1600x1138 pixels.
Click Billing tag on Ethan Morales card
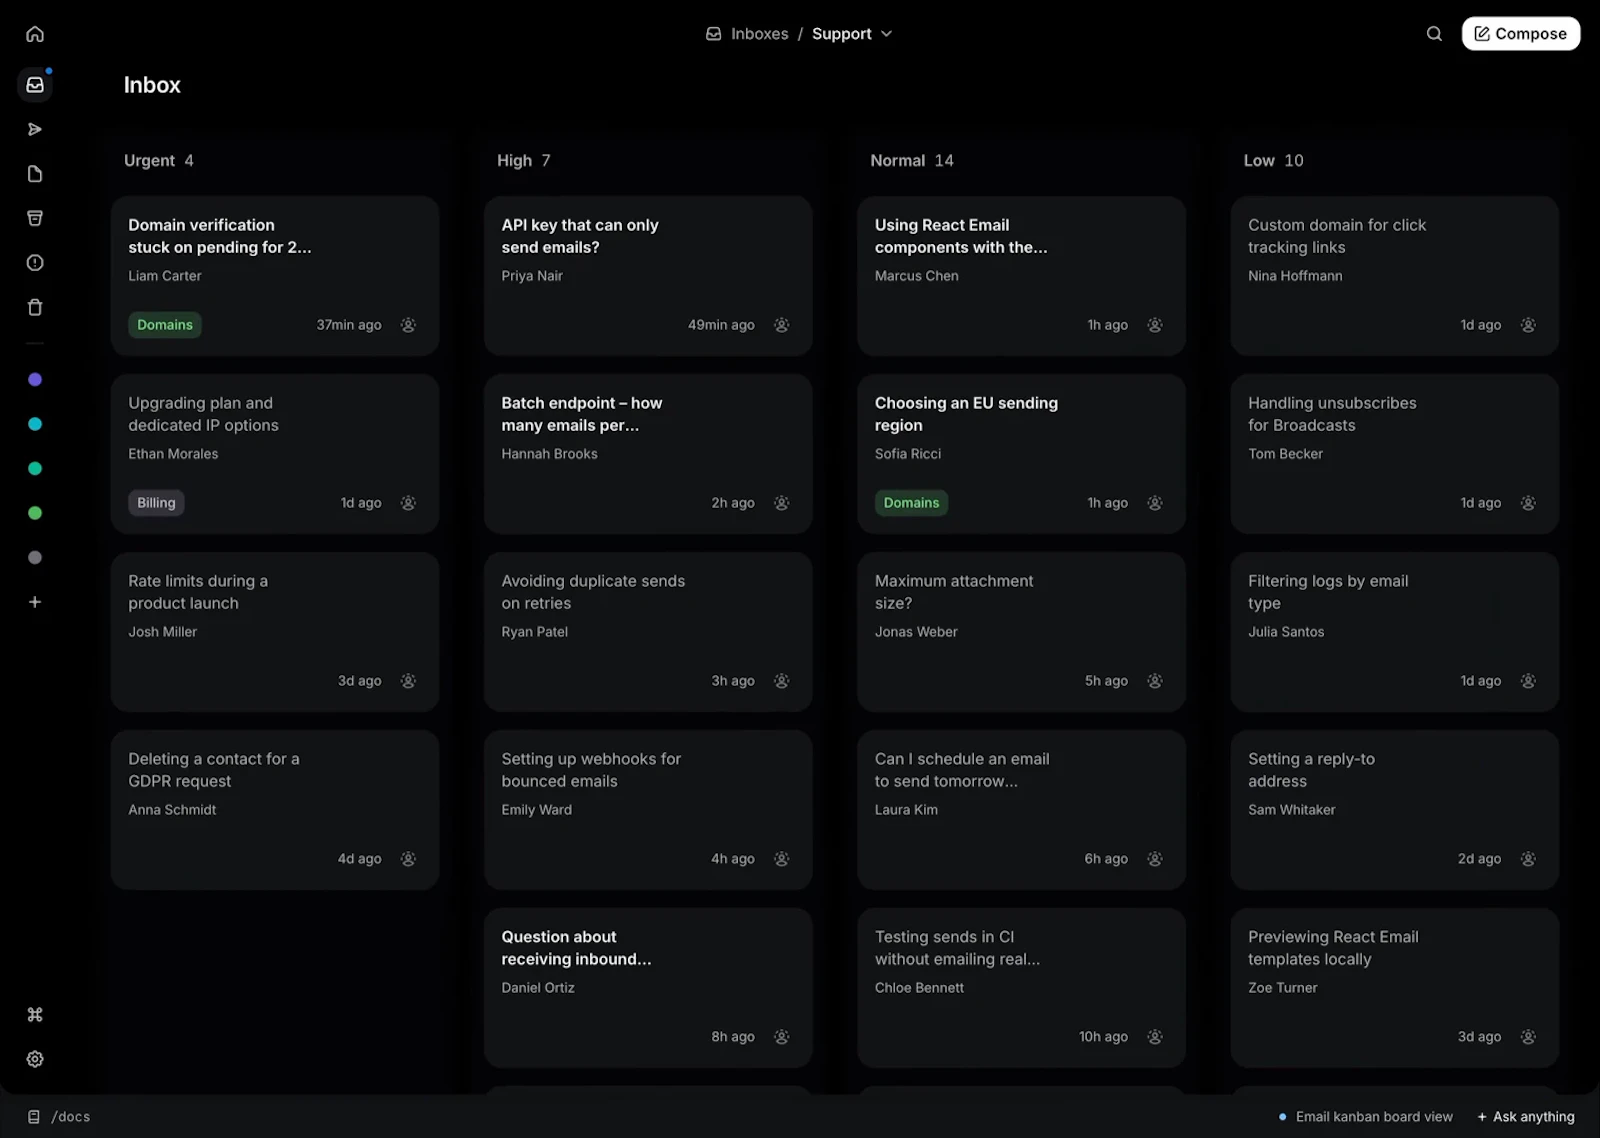point(156,503)
